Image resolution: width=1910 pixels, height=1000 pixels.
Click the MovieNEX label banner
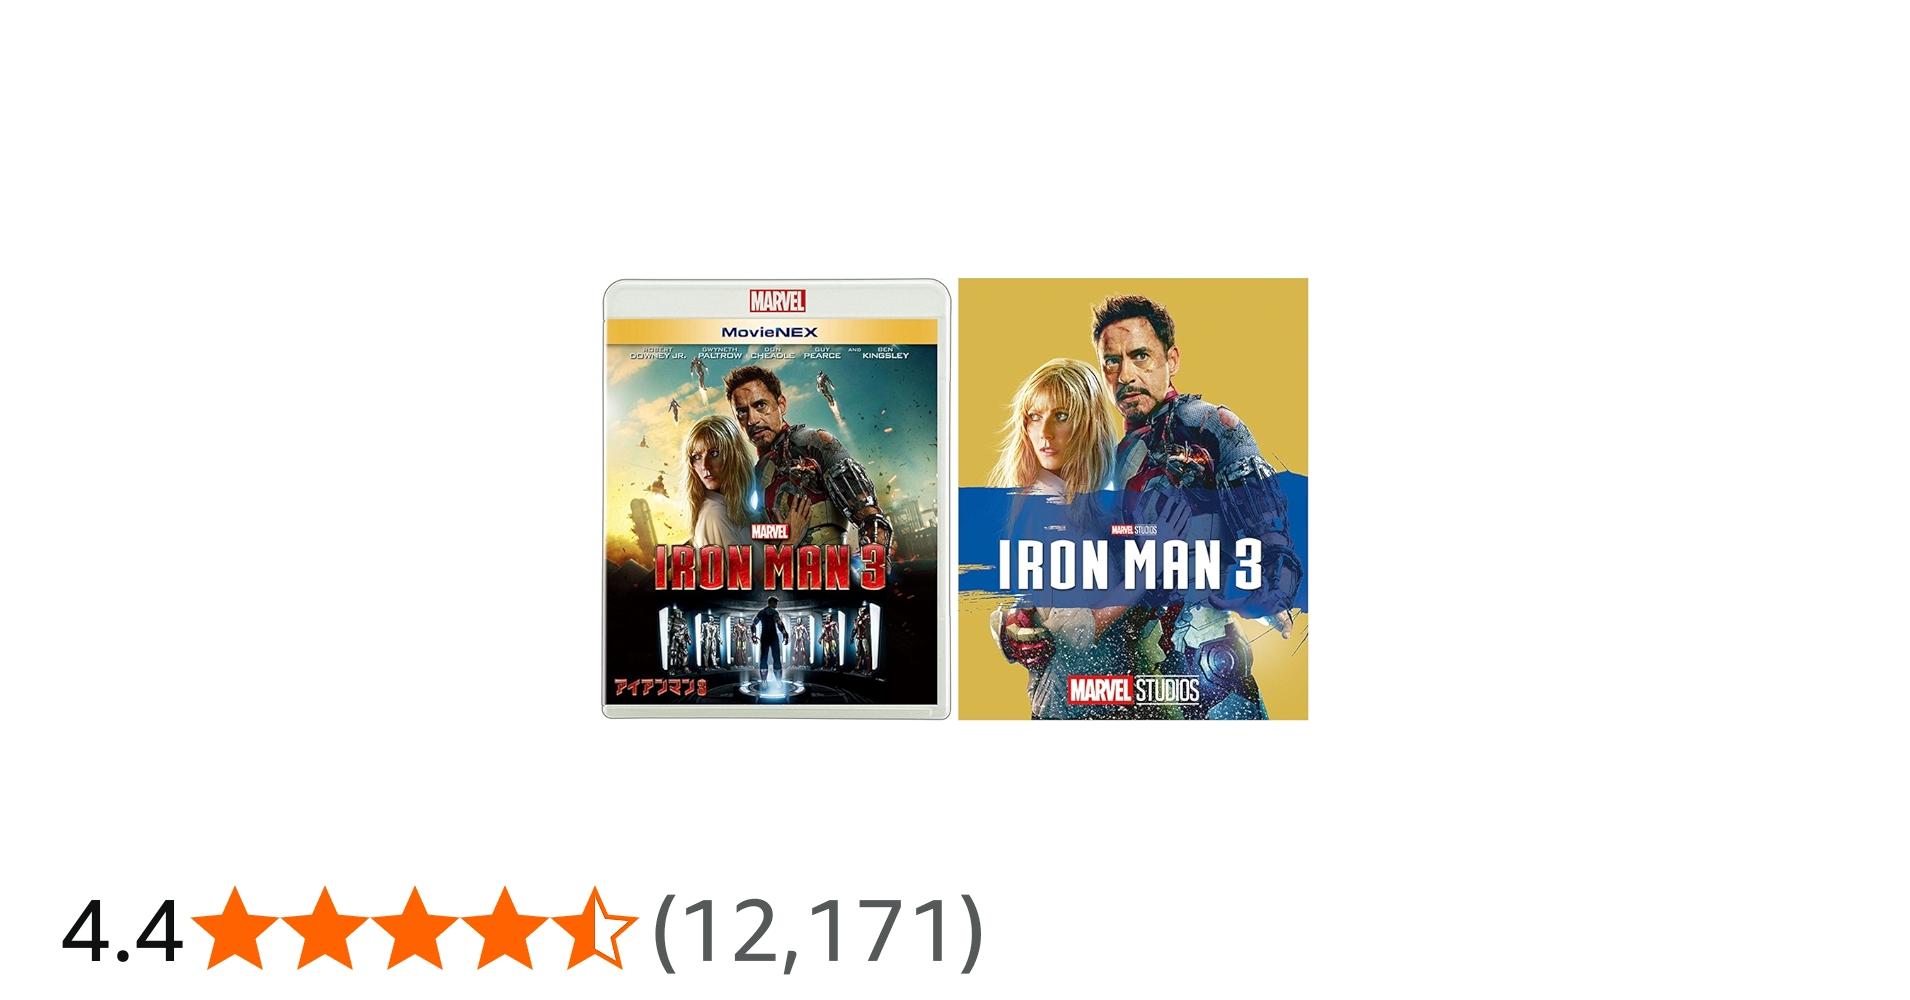pyautogui.click(x=771, y=332)
